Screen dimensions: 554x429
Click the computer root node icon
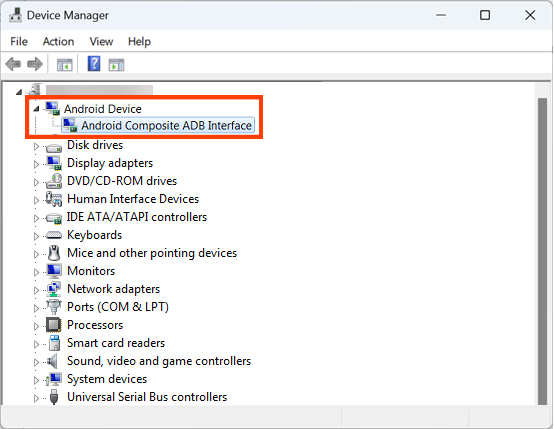click(x=34, y=89)
